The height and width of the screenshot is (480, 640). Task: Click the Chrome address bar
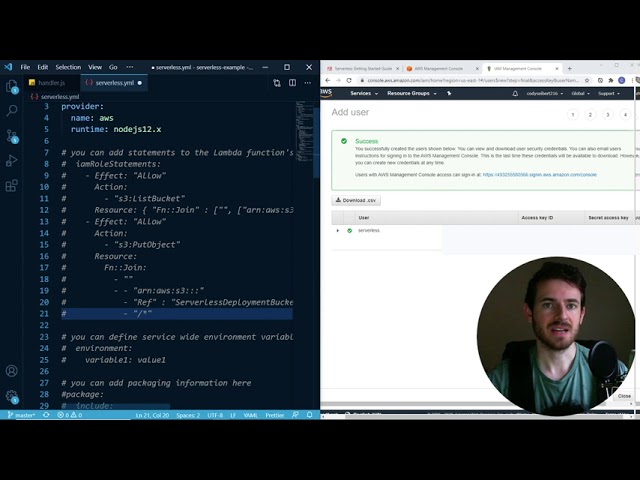point(473,80)
